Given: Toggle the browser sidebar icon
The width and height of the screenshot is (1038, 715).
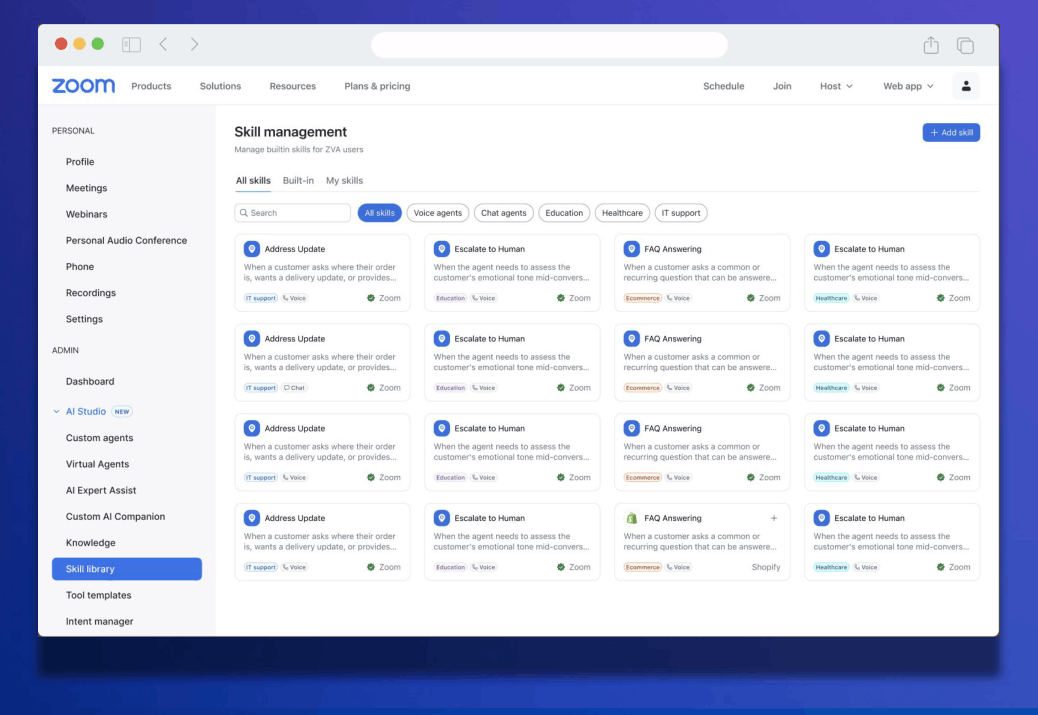Looking at the screenshot, I should point(131,44).
